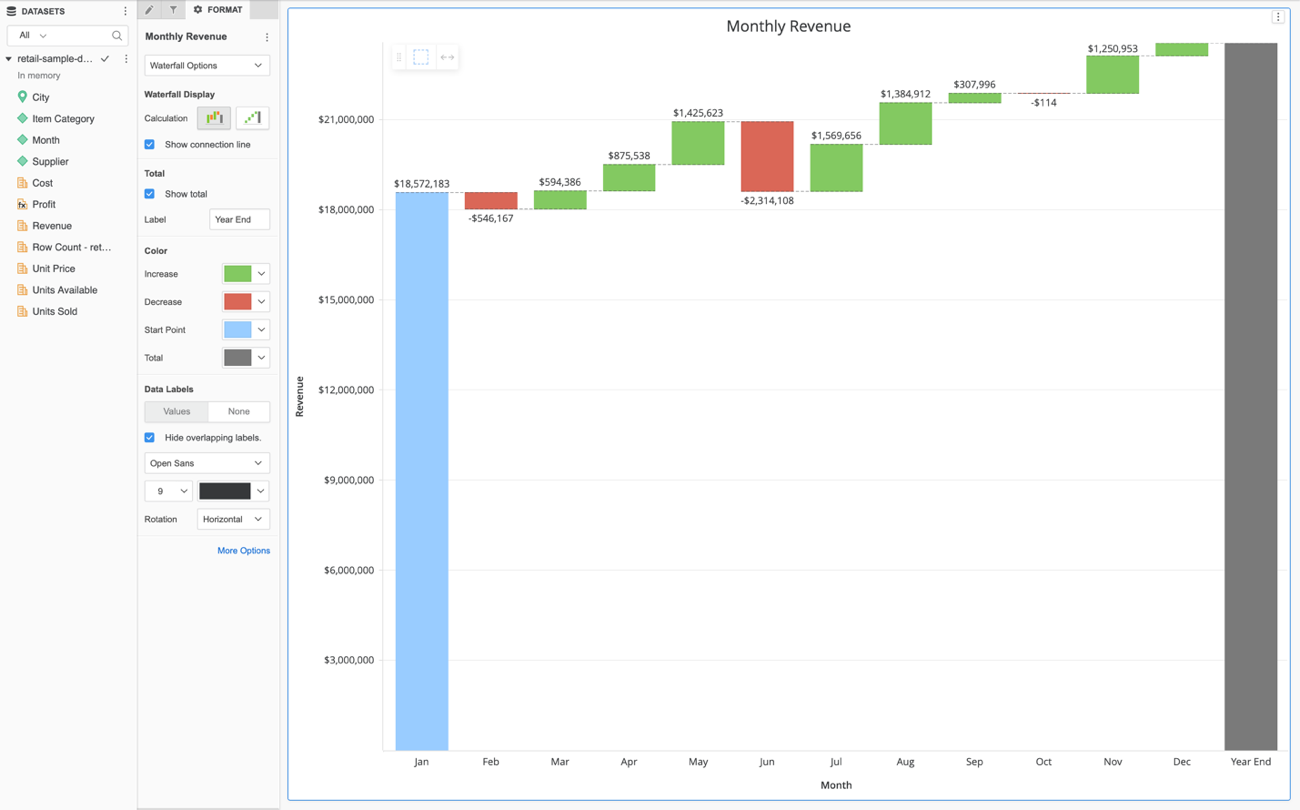Disable Hide overlapping labels checkbox
This screenshot has height=810, width=1300.
pos(150,438)
